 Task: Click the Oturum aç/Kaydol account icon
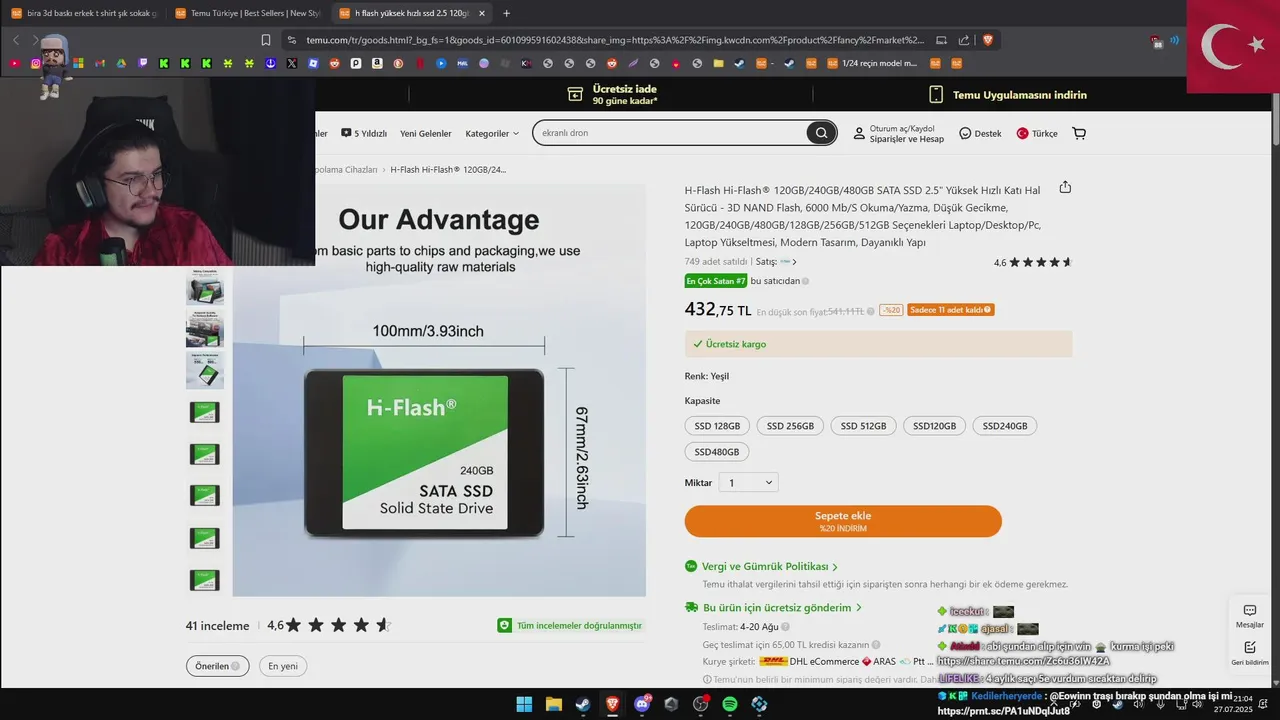859,133
